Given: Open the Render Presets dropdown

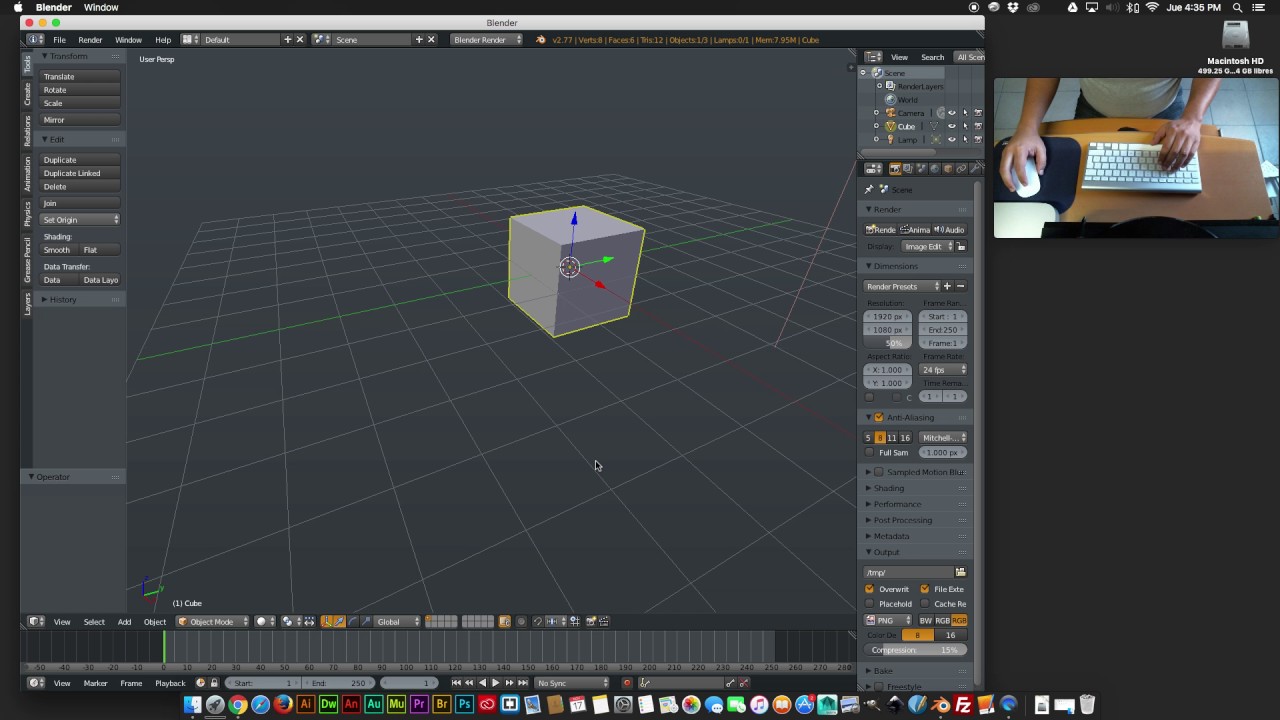Looking at the screenshot, I should [x=901, y=286].
